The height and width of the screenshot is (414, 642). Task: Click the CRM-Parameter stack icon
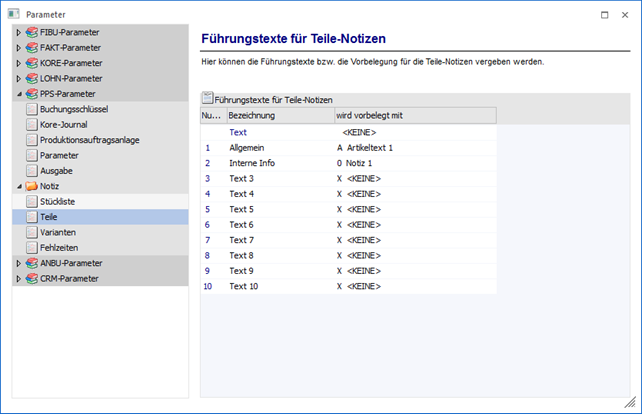pos(33,278)
